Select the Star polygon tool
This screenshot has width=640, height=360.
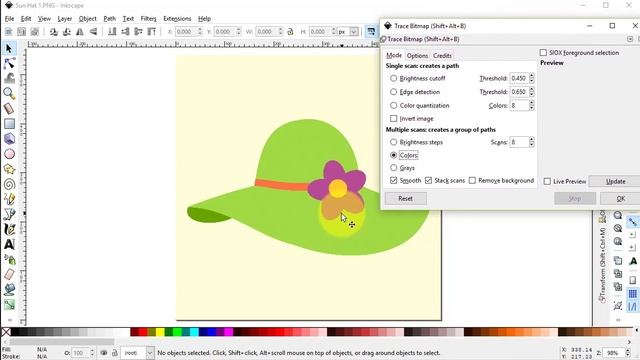pos(9,169)
